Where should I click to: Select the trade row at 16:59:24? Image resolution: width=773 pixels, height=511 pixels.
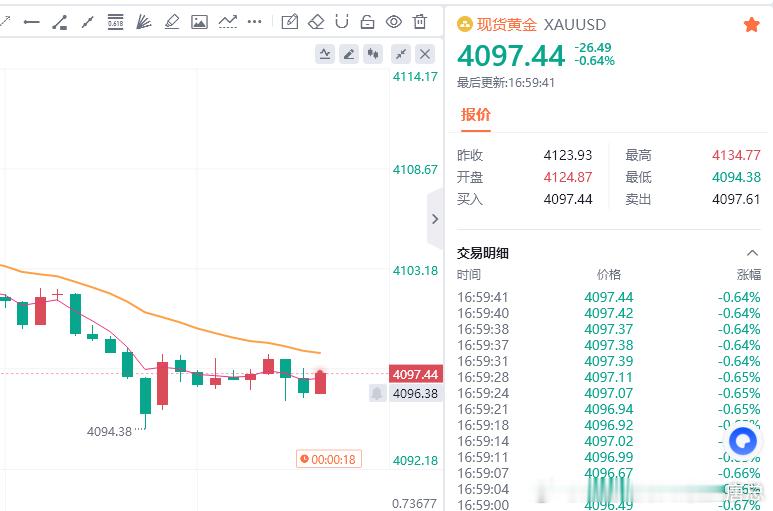[x=608, y=393]
